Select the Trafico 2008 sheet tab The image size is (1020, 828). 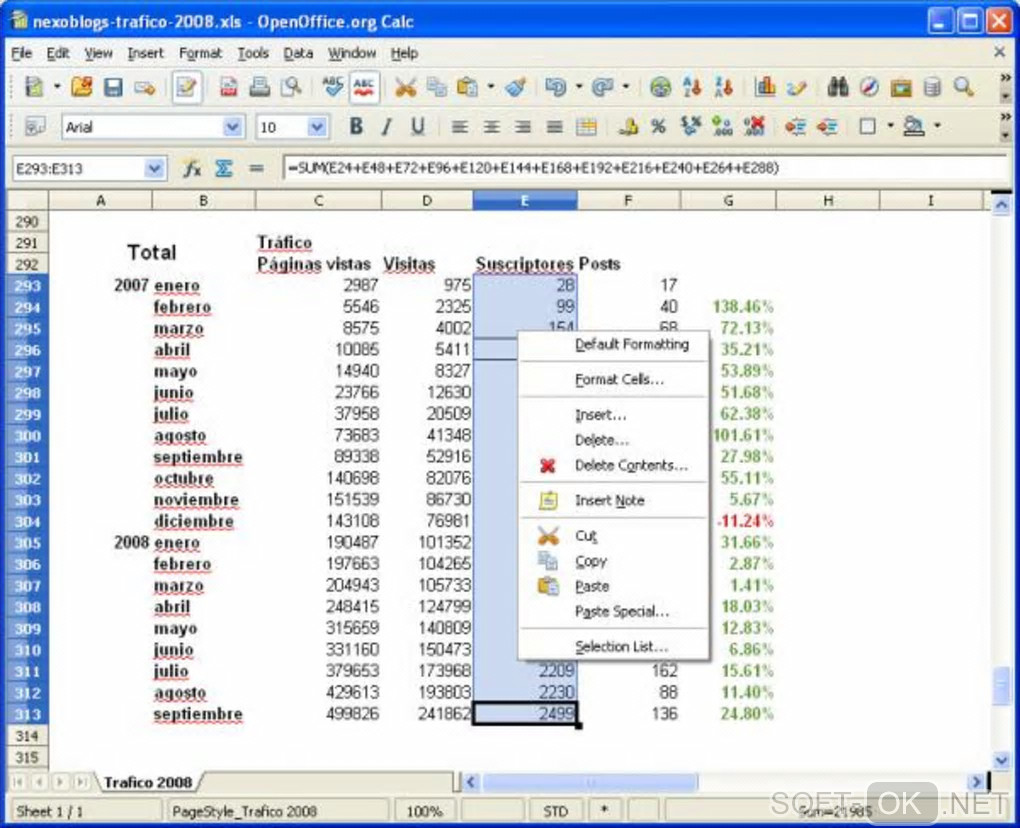click(x=148, y=782)
